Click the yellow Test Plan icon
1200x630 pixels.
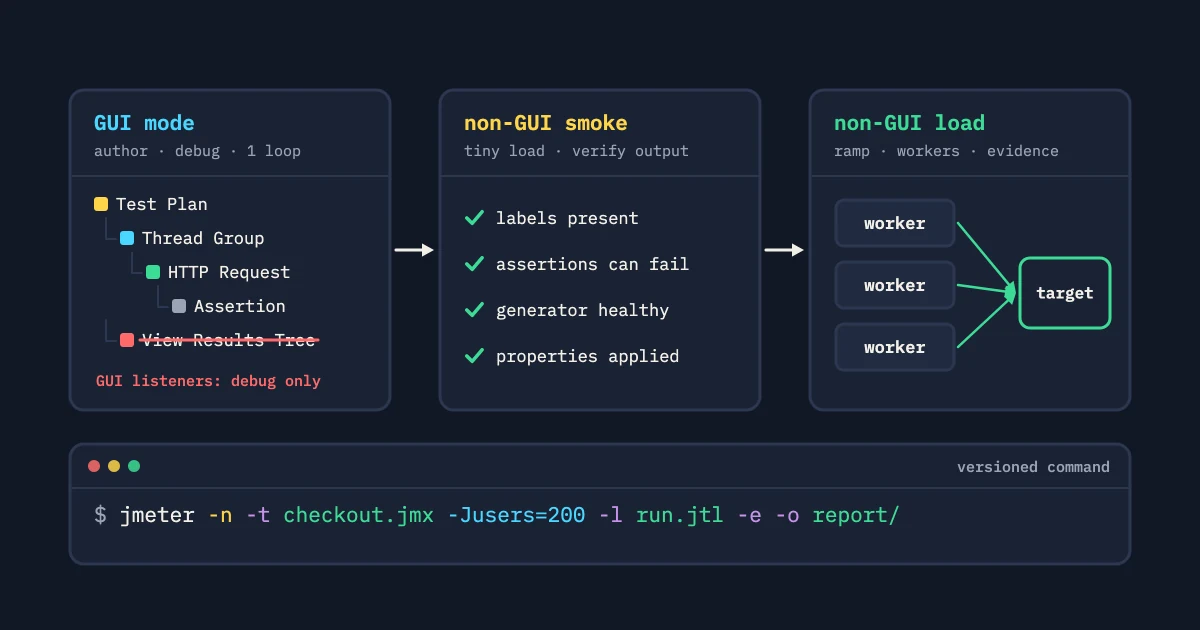(x=101, y=204)
